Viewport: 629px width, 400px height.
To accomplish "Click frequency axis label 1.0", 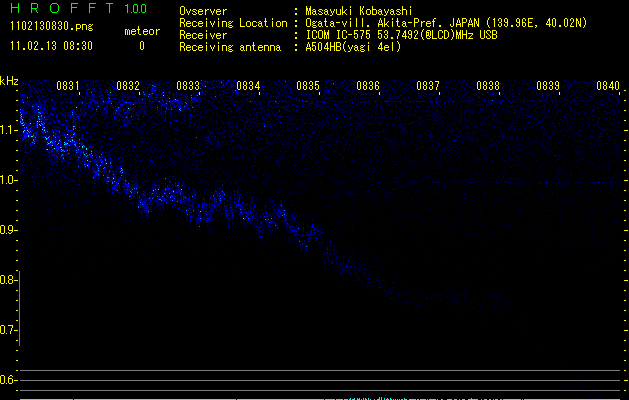I will tap(8, 180).
